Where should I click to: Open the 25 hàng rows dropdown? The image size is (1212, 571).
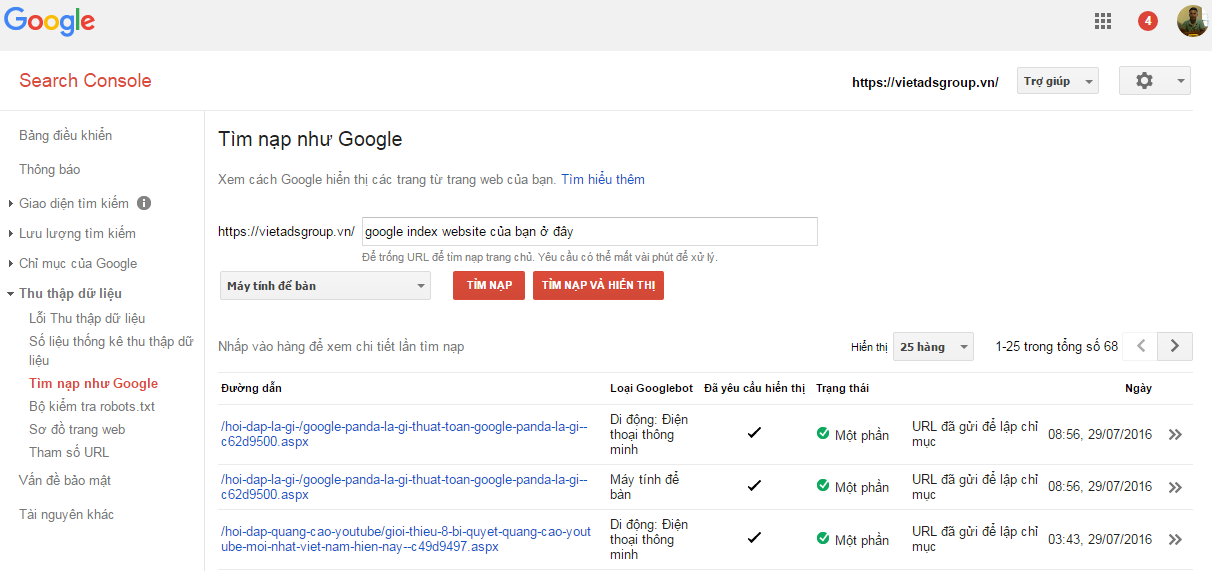(933, 347)
